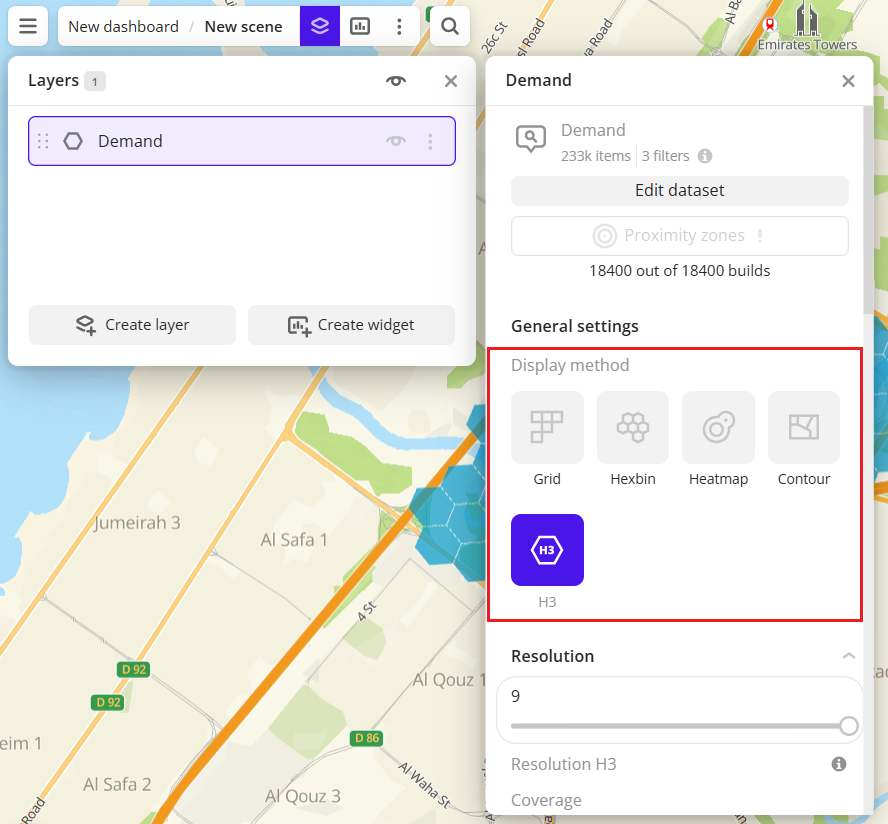888x824 pixels.
Task: Click the resolution value input showing 9
Action: coord(679,696)
